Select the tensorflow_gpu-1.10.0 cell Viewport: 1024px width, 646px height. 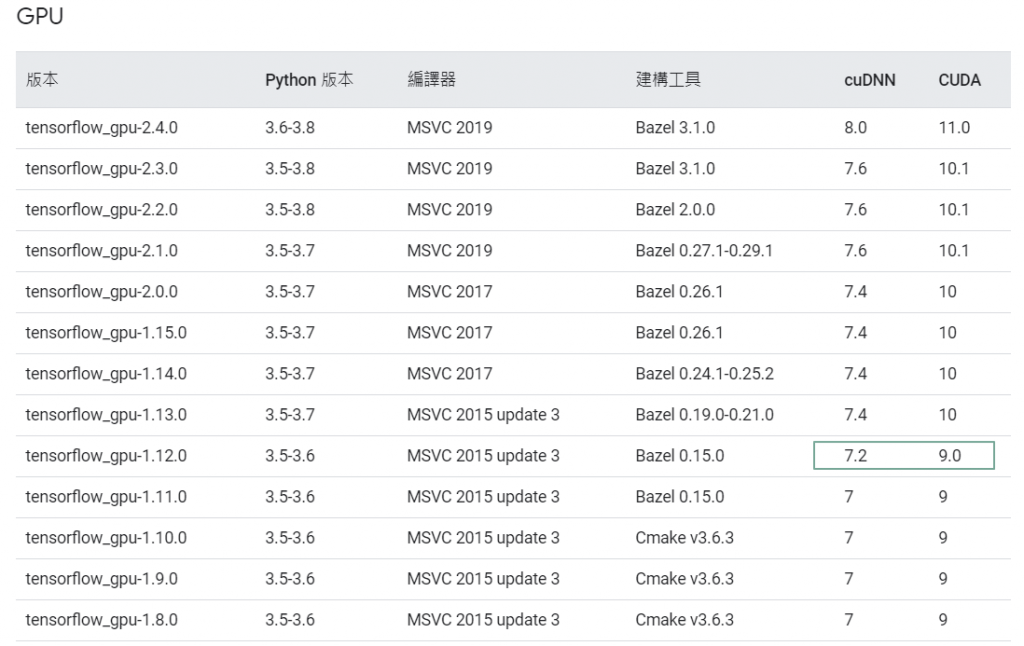[106, 539]
